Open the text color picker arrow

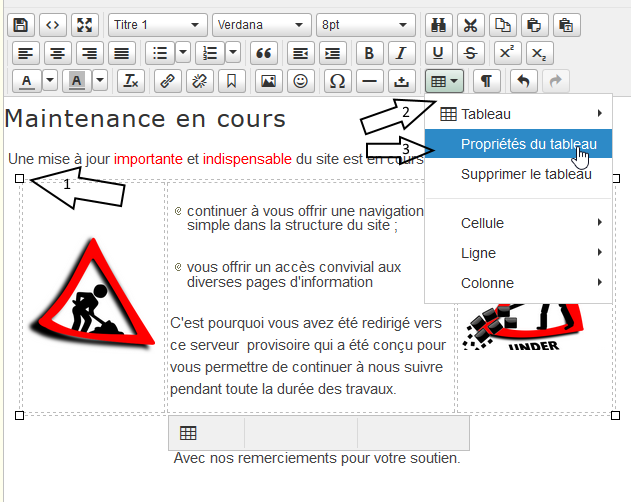(50, 81)
